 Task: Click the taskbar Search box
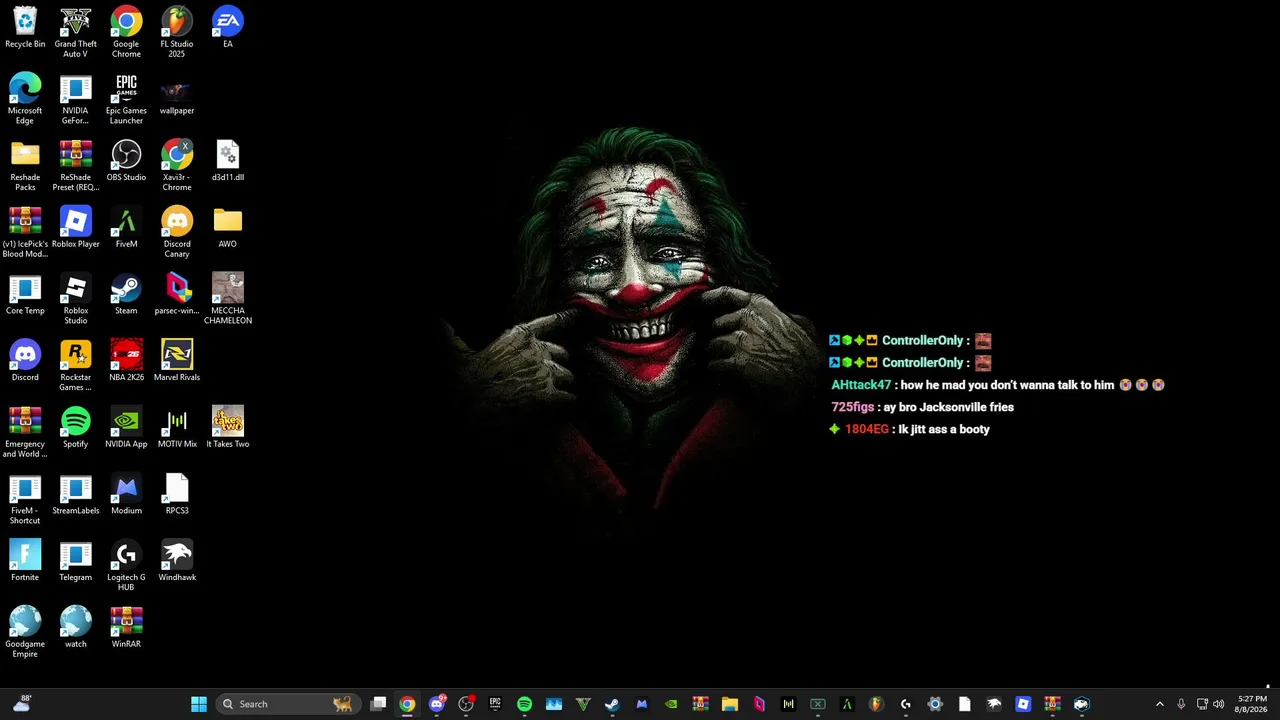pyautogui.click(x=287, y=704)
